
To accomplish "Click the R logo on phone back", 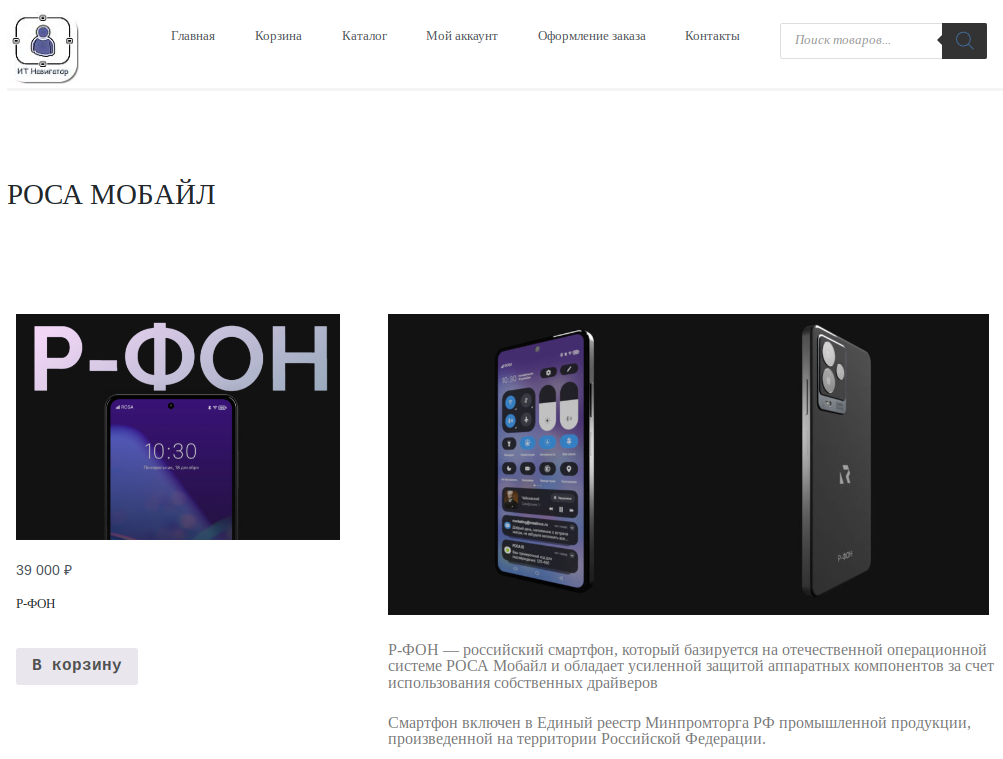I will click(844, 476).
